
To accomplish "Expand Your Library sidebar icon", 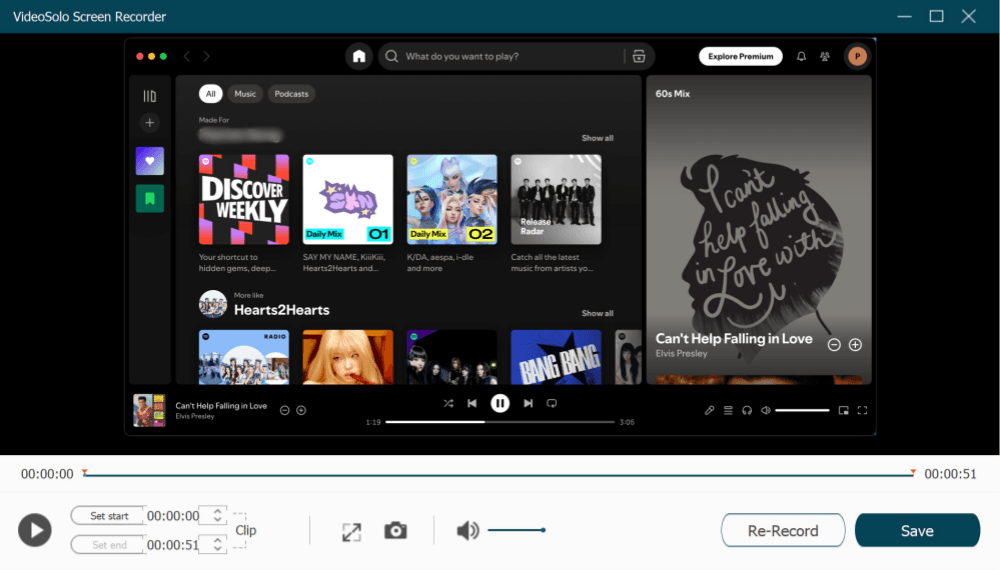I will pyautogui.click(x=150, y=96).
